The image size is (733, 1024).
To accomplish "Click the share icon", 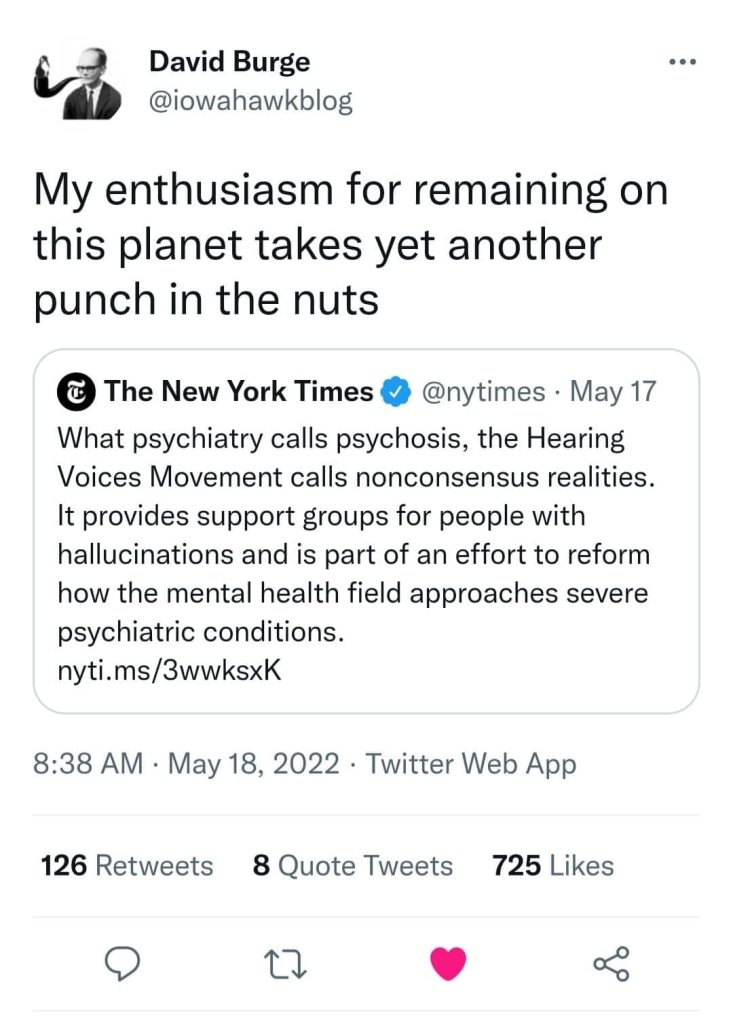I will (x=610, y=963).
